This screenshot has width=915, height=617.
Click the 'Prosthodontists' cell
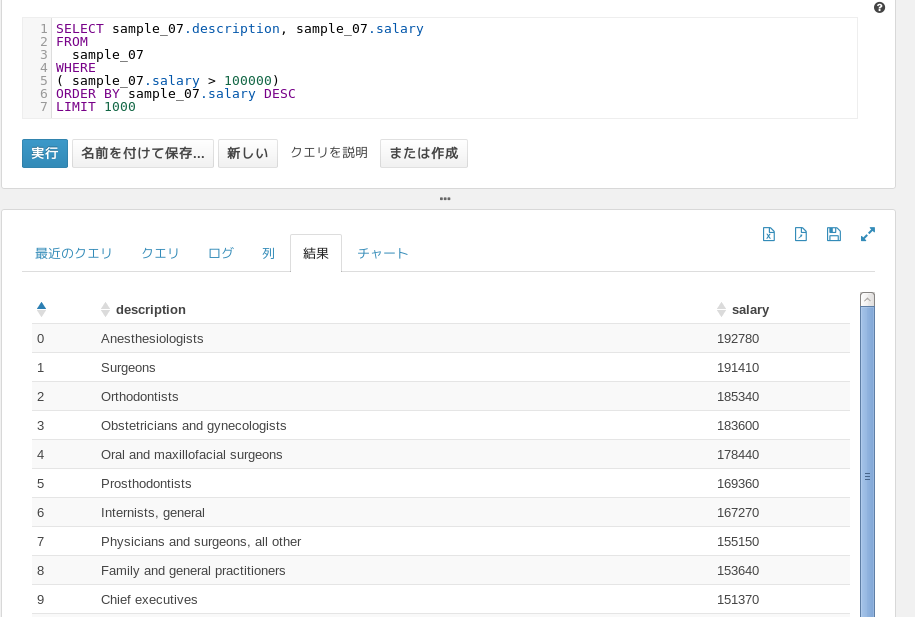point(146,484)
